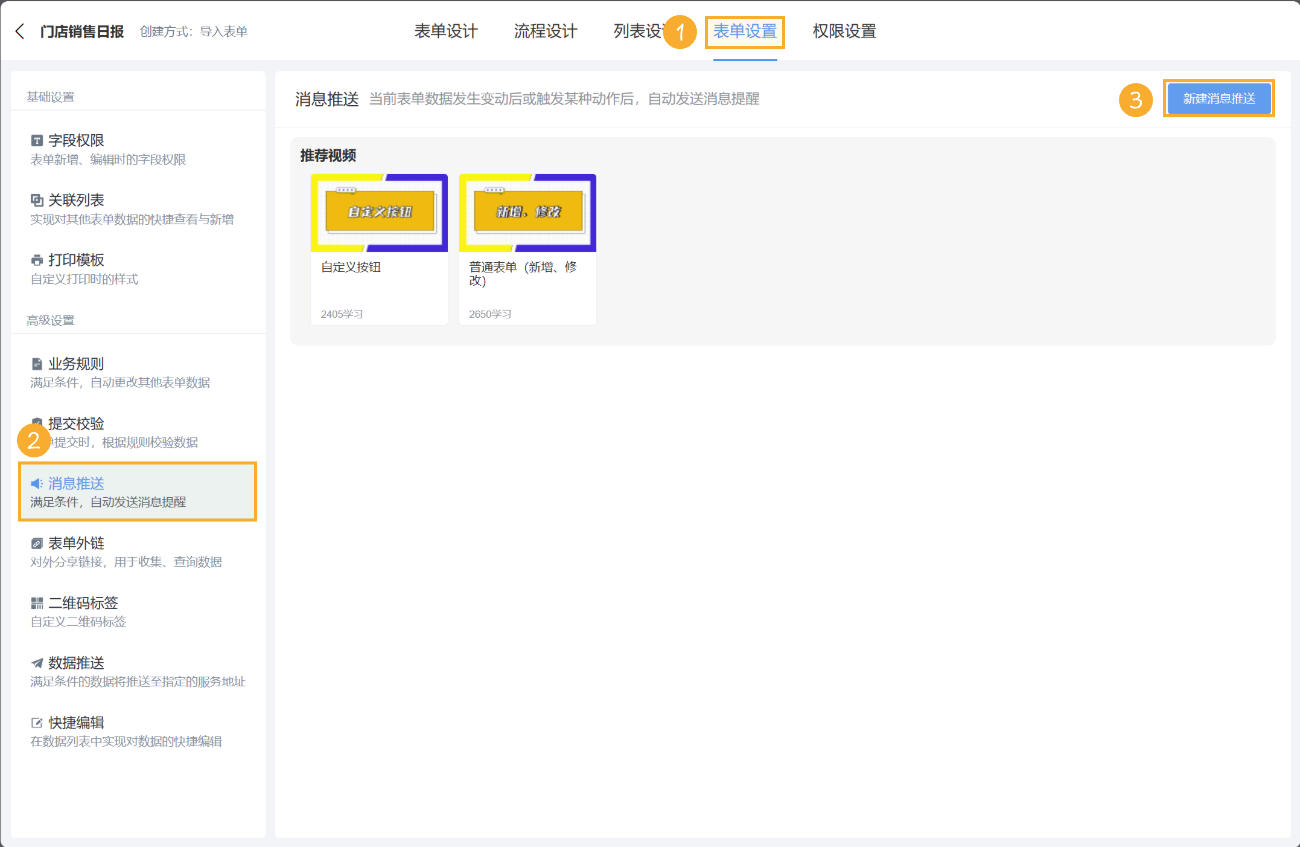Play the 普通表单（新增、修改）video
The height and width of the screenshot is (847, 1300).
click(527, 212)
